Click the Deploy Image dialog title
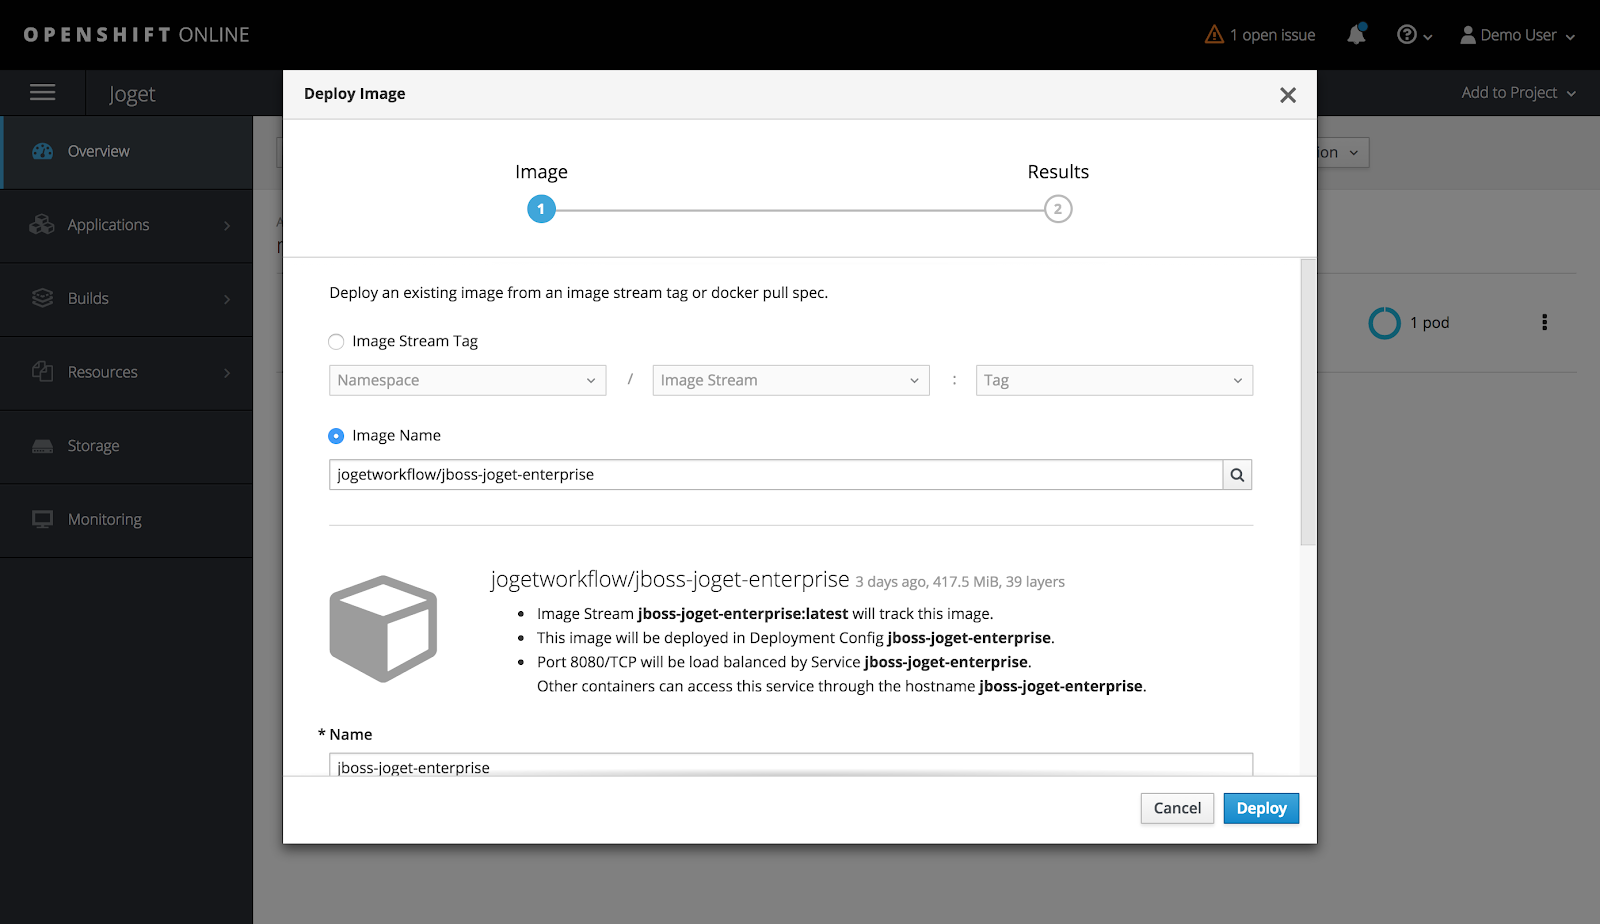Image resolution: width=1600 pixels, height=924 pixels. coord(355,94)
